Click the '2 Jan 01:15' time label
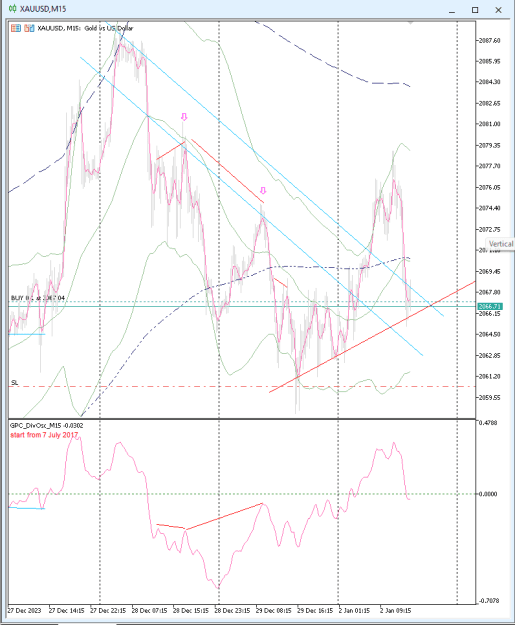Viewport: 515px width, 625px height. coord(354,611)
